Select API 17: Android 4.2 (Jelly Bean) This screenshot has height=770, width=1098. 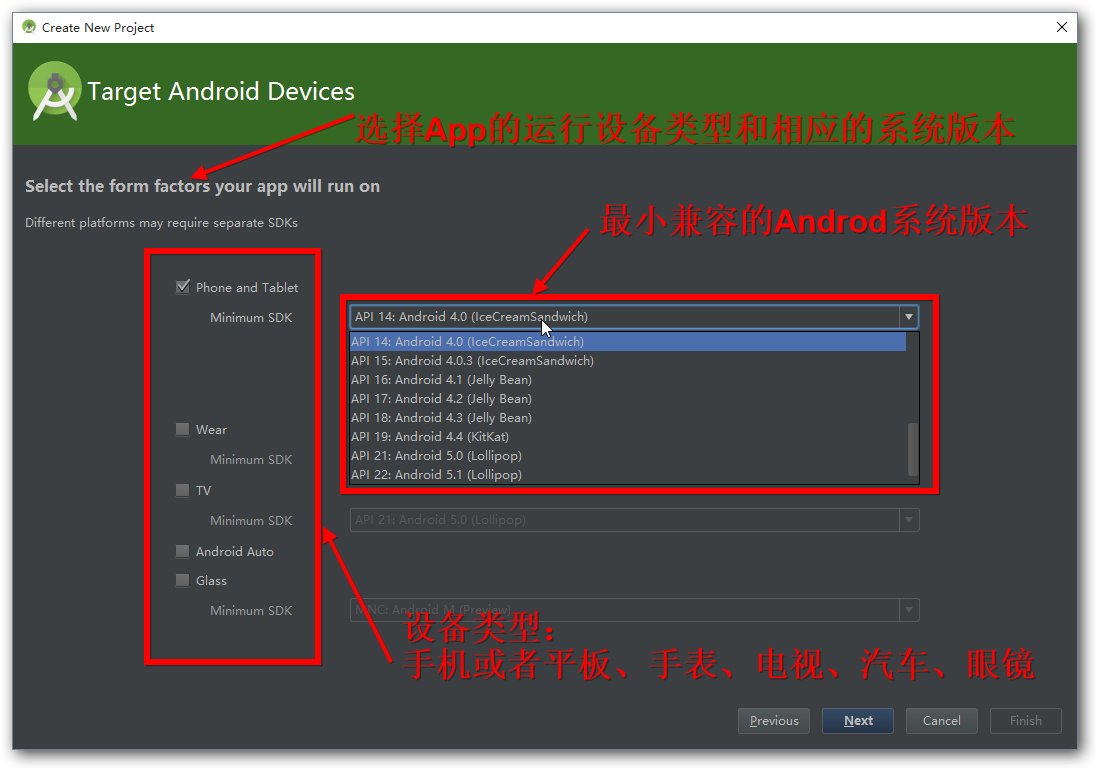click(628, 398)
